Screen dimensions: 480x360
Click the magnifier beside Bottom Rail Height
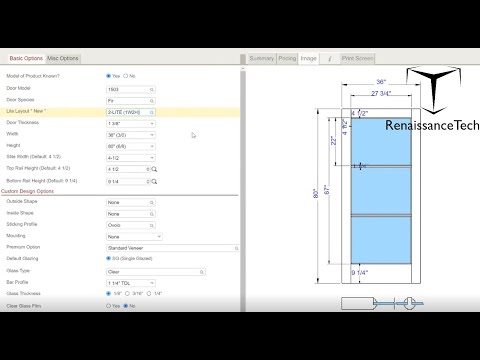154,182
